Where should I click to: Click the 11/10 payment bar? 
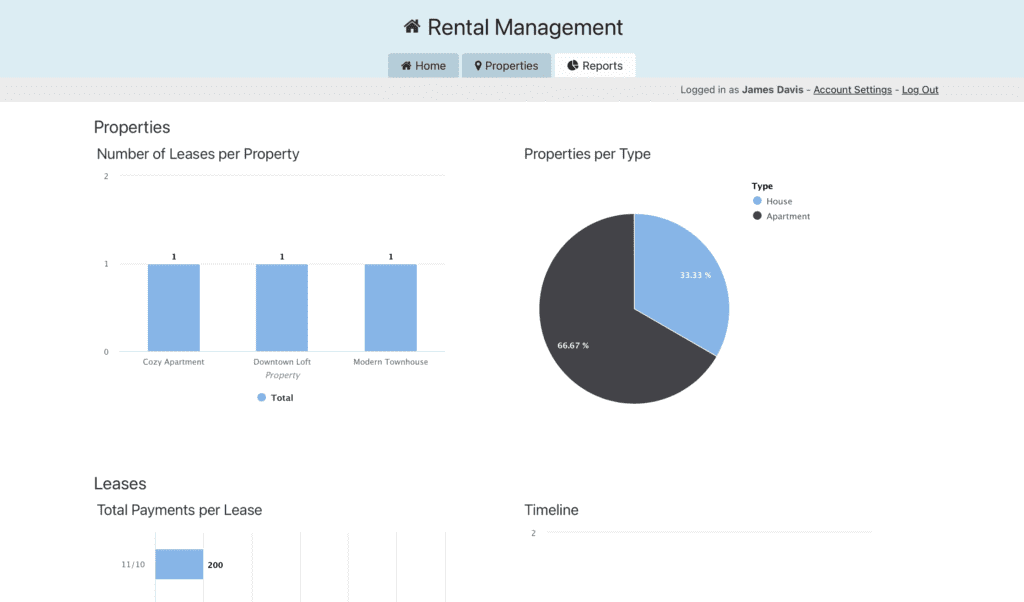coord(179,565)
